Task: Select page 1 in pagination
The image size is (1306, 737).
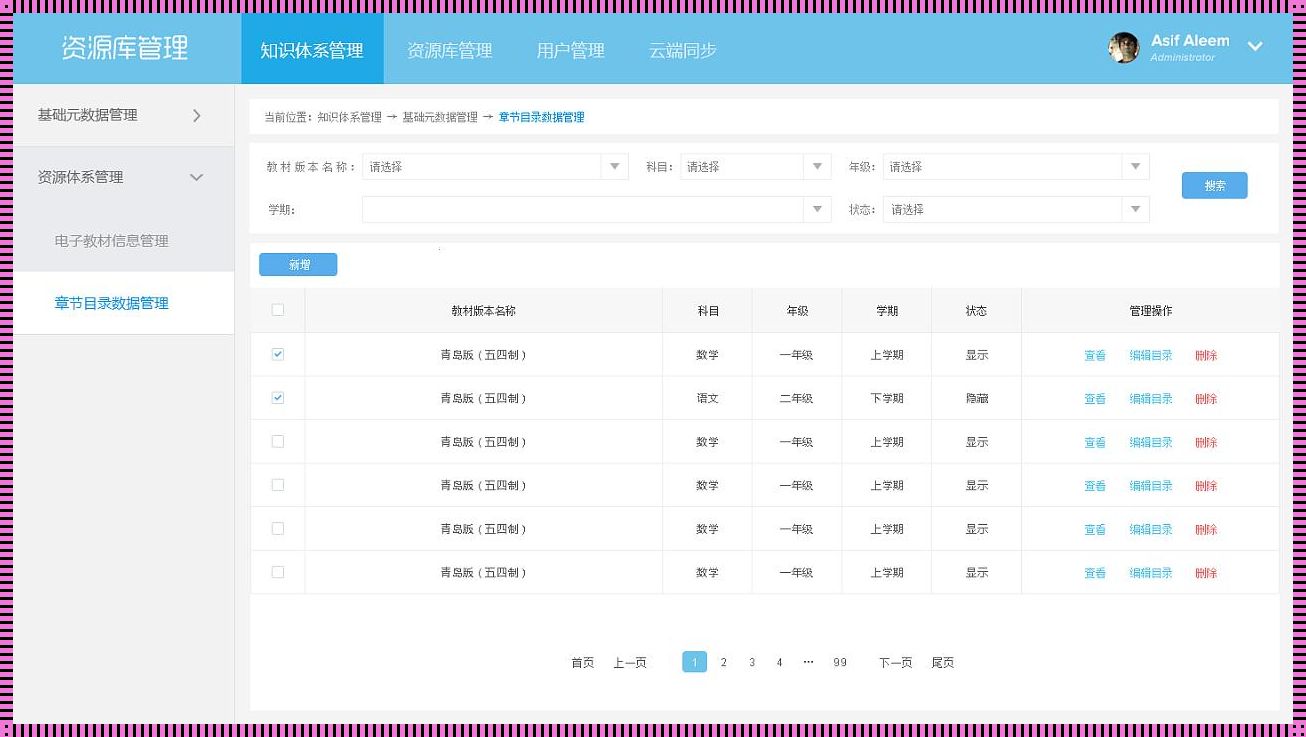Action: 695,662
